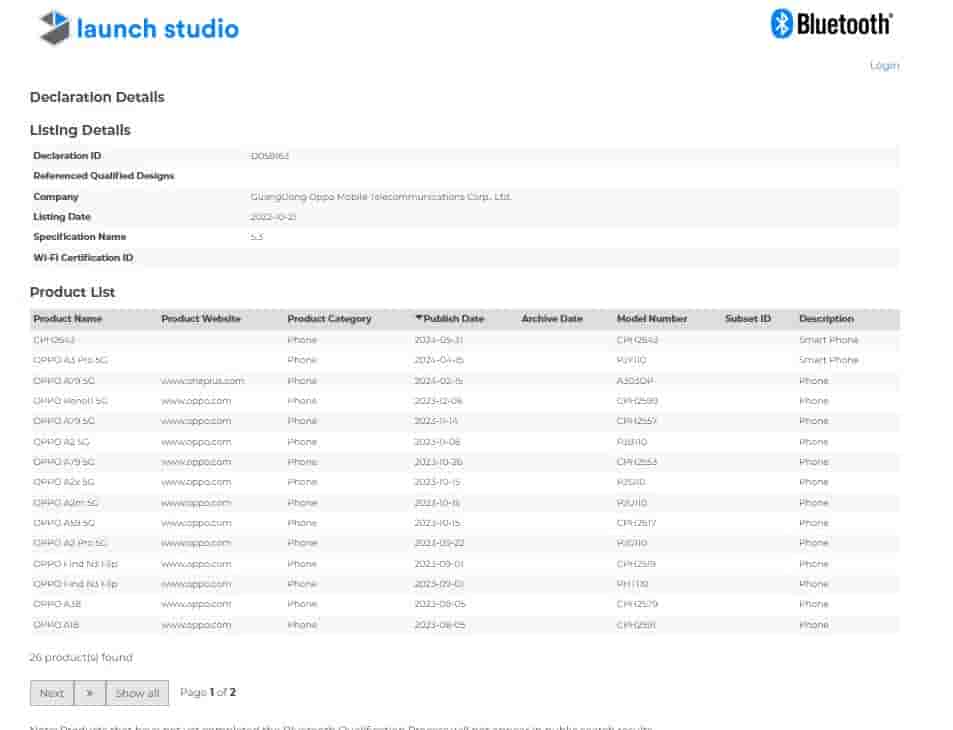Viewport: 953px width, 730px height.
Task: Sort by Product Category column header
Action: point(329,319)
